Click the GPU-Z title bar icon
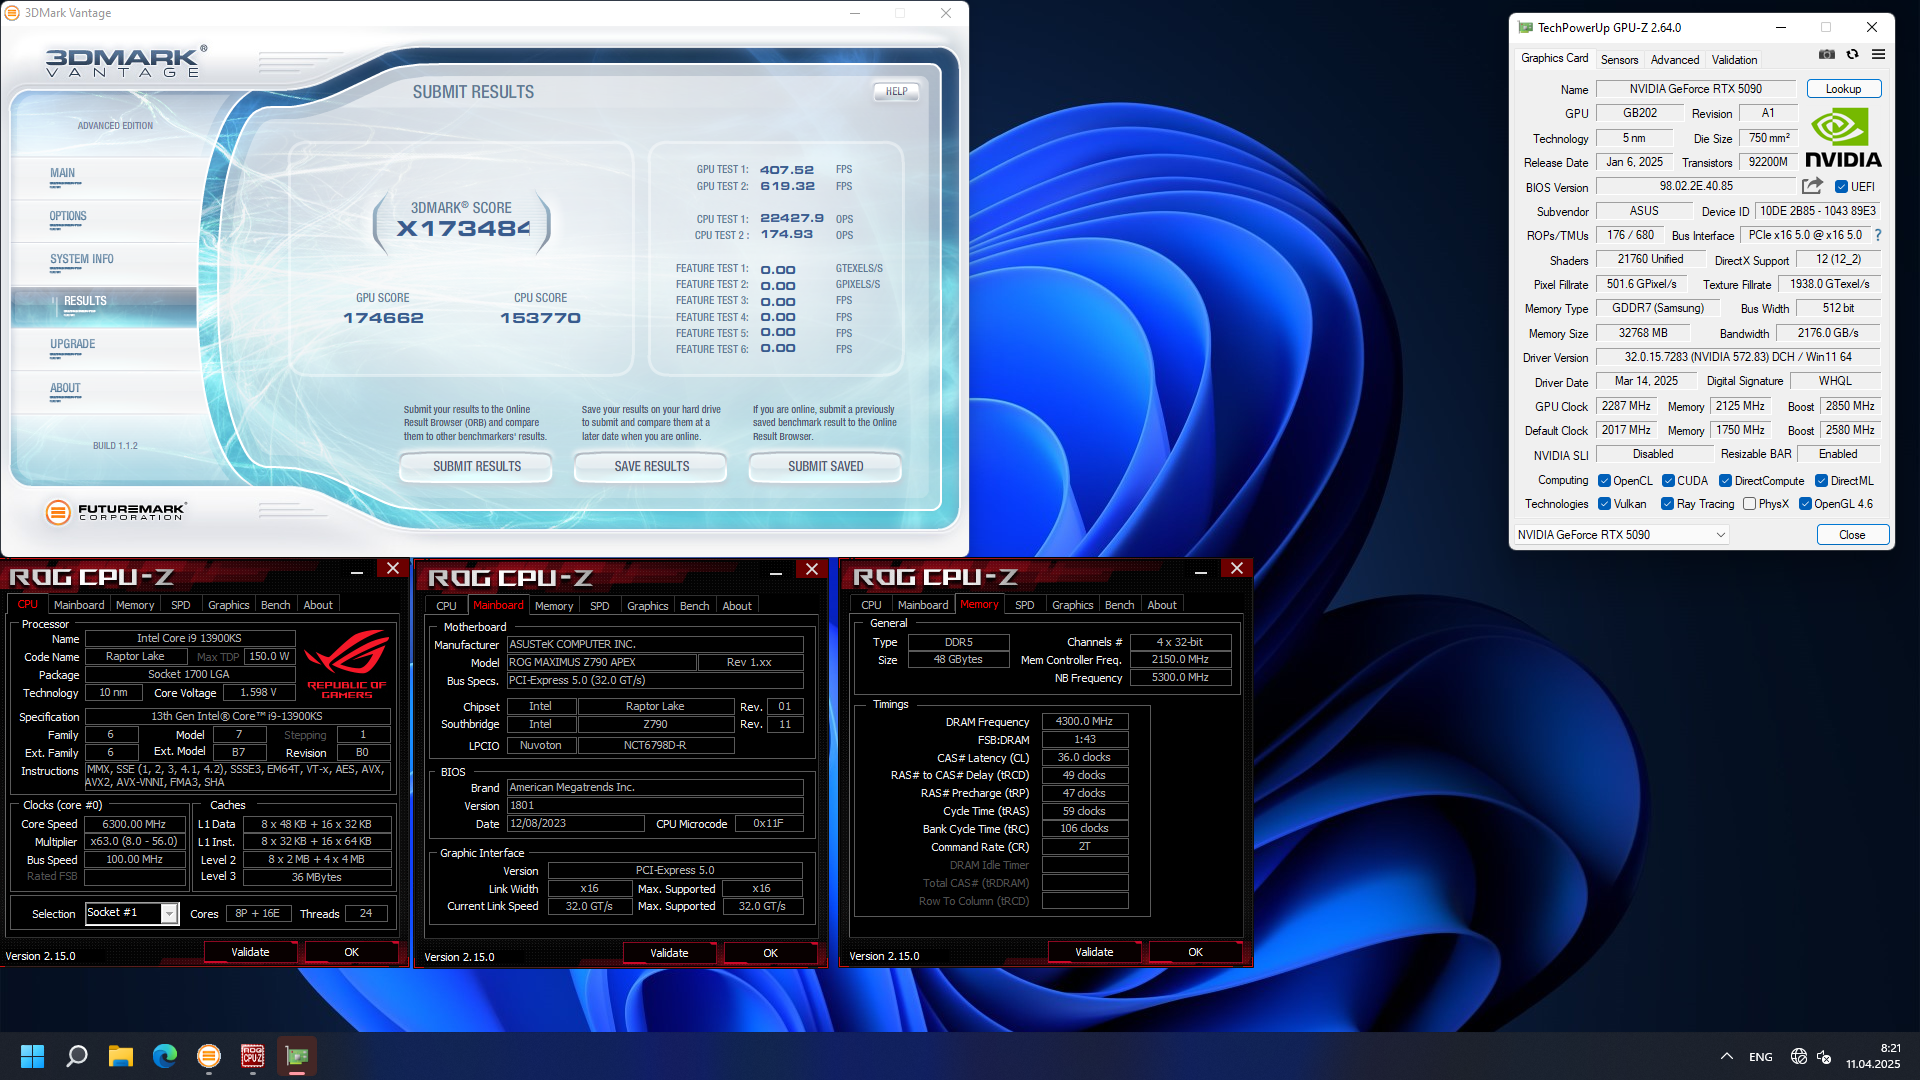Screen dimensions: 1920x1080 [1525, 27]
